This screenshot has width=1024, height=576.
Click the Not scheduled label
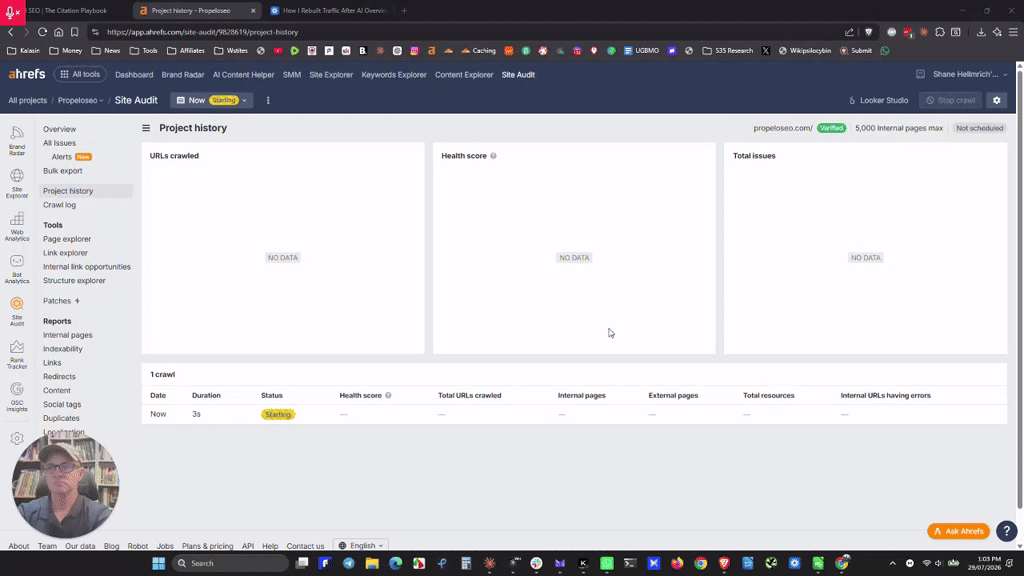coord(979,128)
